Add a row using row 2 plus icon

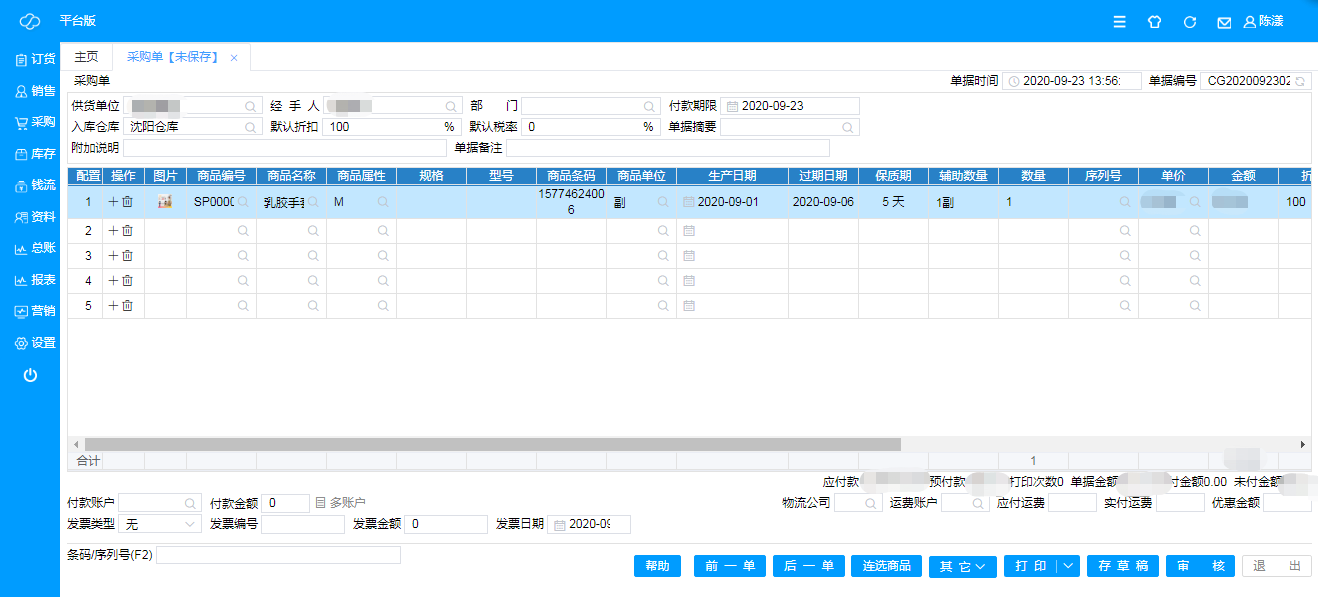[113, 231]
